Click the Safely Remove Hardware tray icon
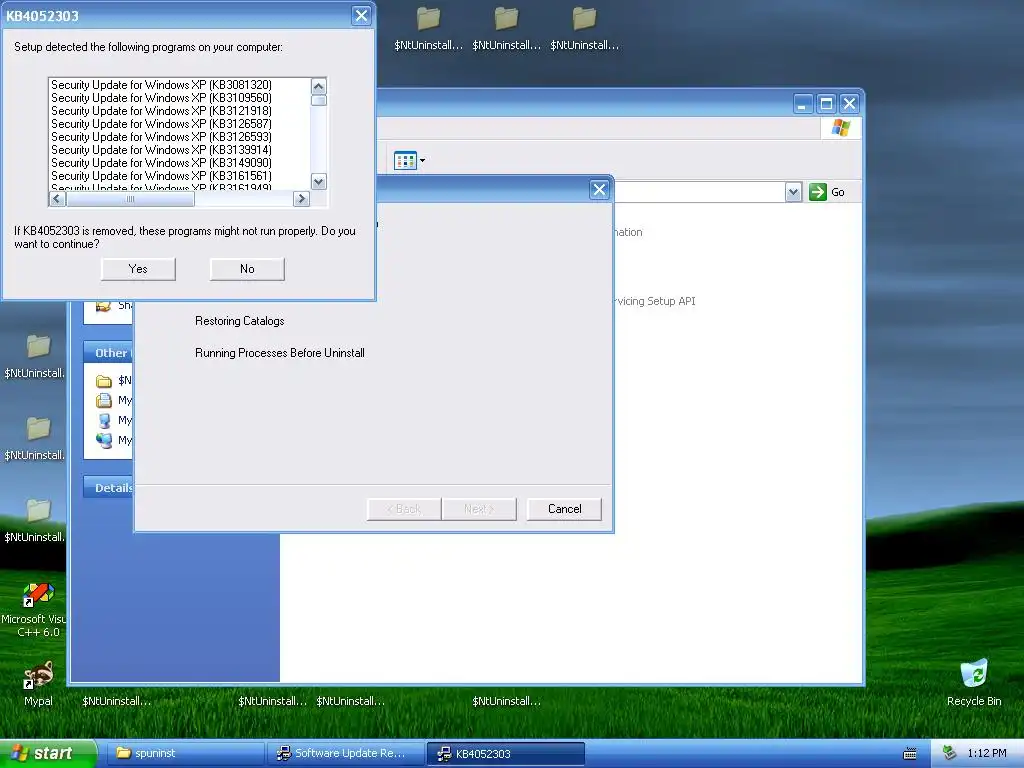The height and width of the screenshot is (768, 1024). pyautogui.click(x=950, y=754)
